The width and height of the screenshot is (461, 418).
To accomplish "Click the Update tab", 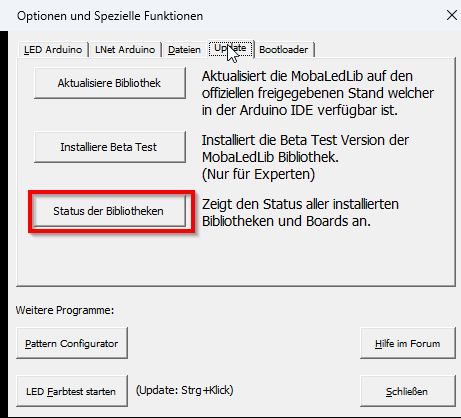I will [230, 49].
